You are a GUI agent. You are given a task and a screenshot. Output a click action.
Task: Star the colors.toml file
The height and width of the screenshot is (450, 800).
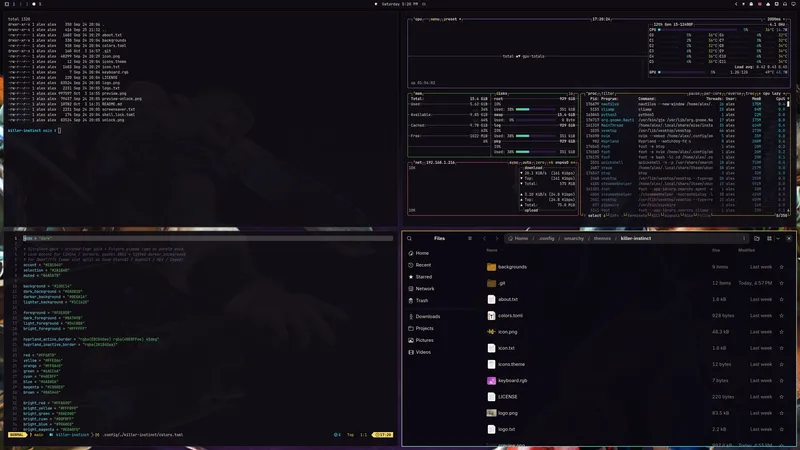pyautogui.click(x=781, y=316)
